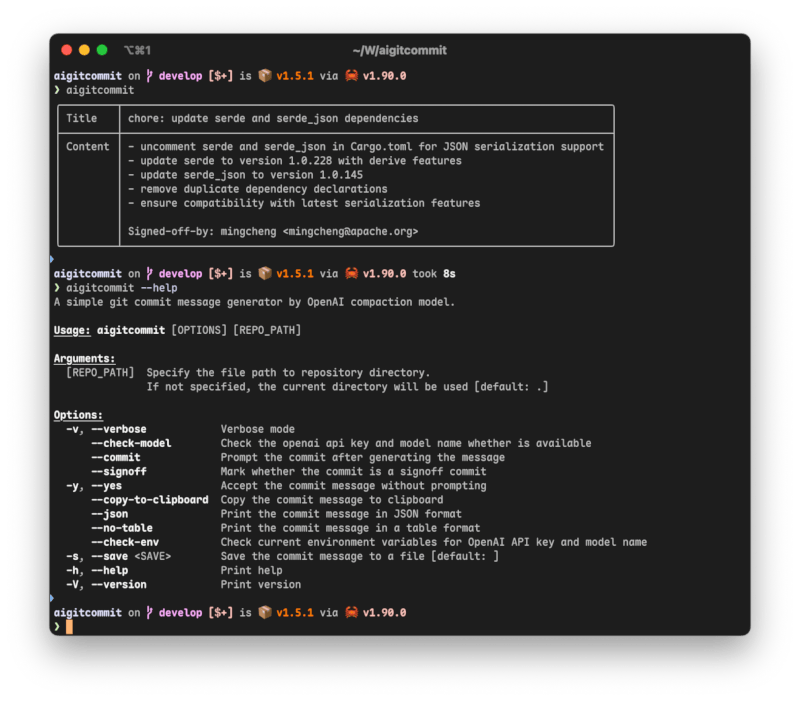Click the yellow minimize window button
800x701 pixels.
coord(84,50)
